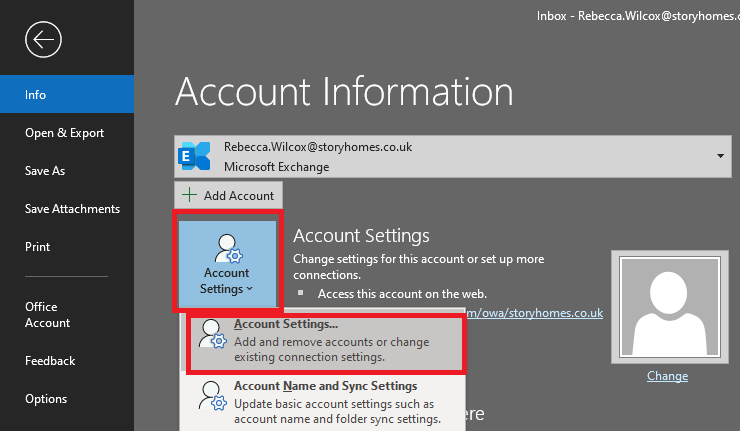The height and width of the screenshot is (431, 740).
Task: Open the Feedback page
Action: coord(67,361)
